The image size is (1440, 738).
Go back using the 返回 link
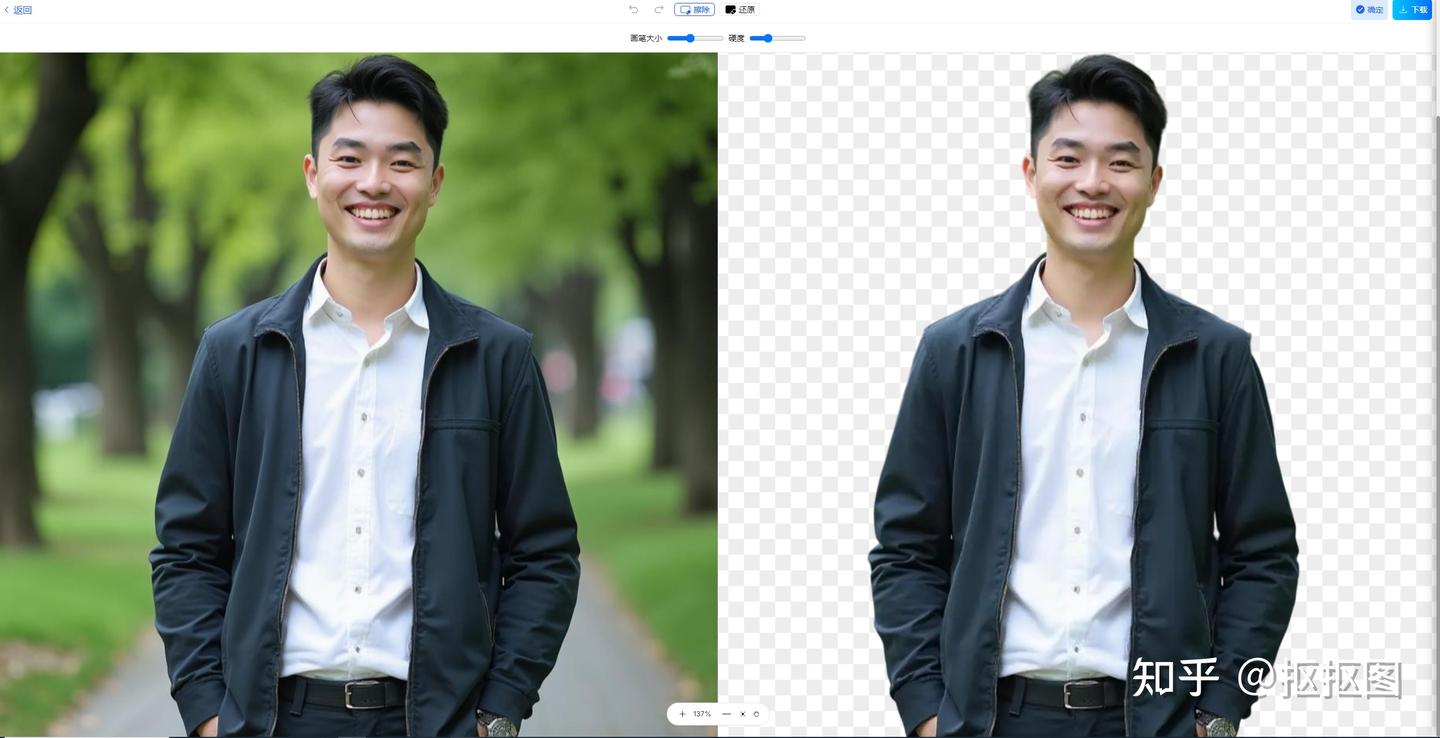pos(18,8)
